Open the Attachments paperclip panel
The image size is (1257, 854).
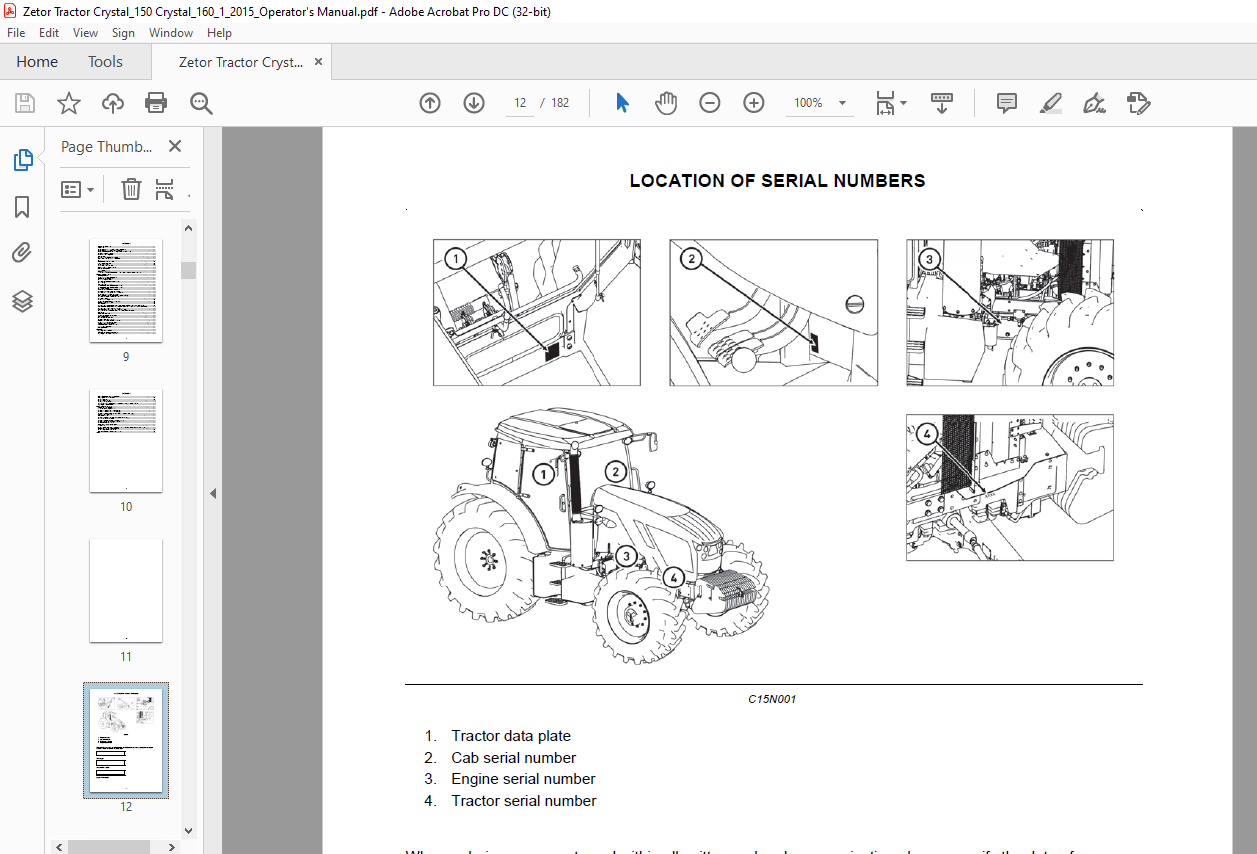pos(22,253)
